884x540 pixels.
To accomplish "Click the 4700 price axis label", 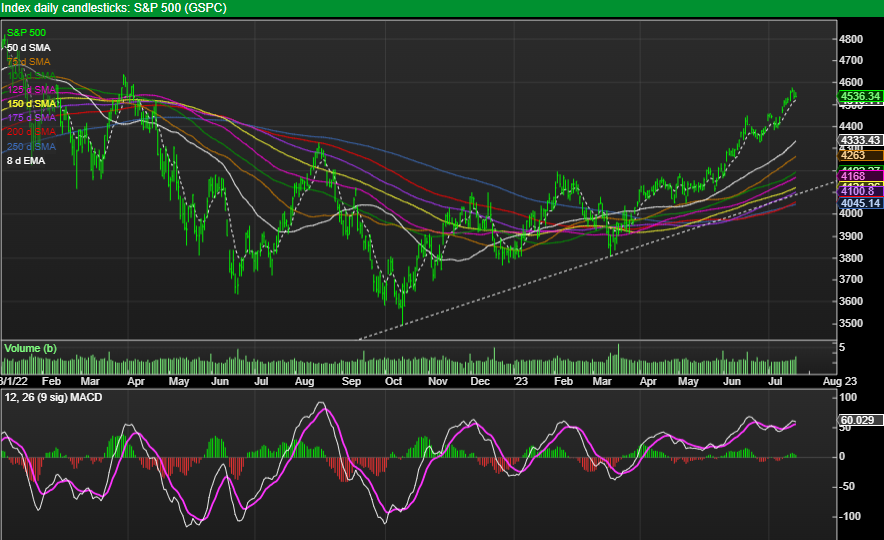I will (x=850, y=60).
